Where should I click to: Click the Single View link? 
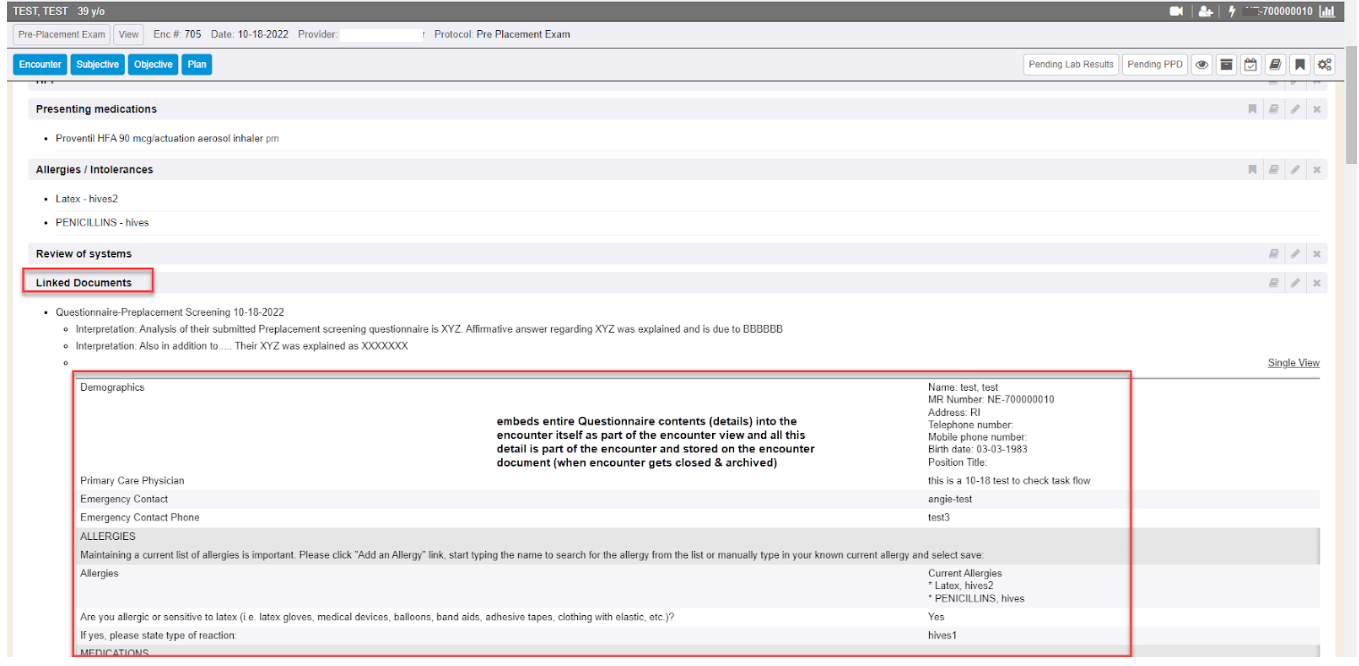coord(1293,363)
